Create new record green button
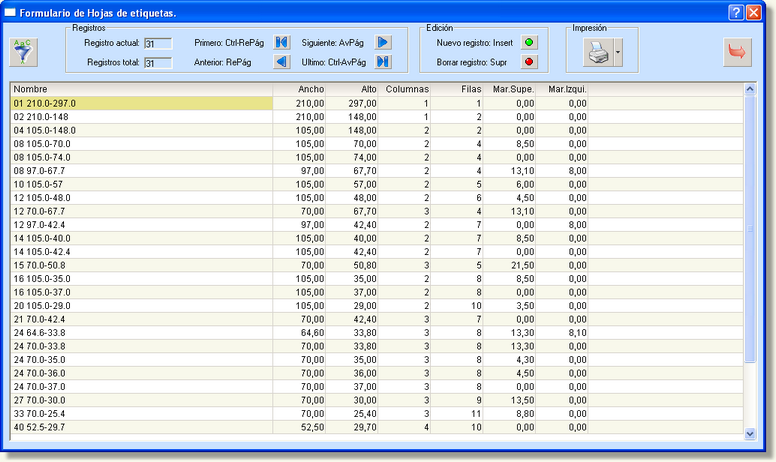Image resolution: width=776 pixels, height=462 pixels. point(529,43)
